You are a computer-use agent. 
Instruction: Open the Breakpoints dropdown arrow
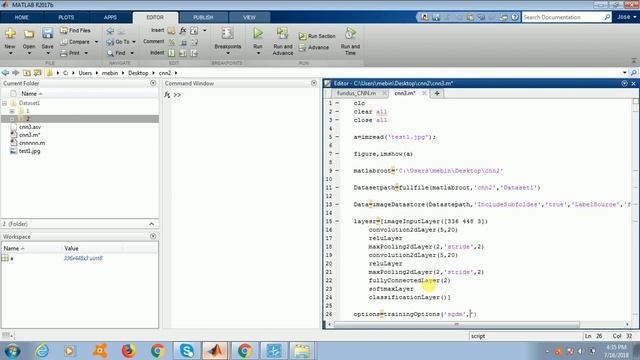pos(228,53)
